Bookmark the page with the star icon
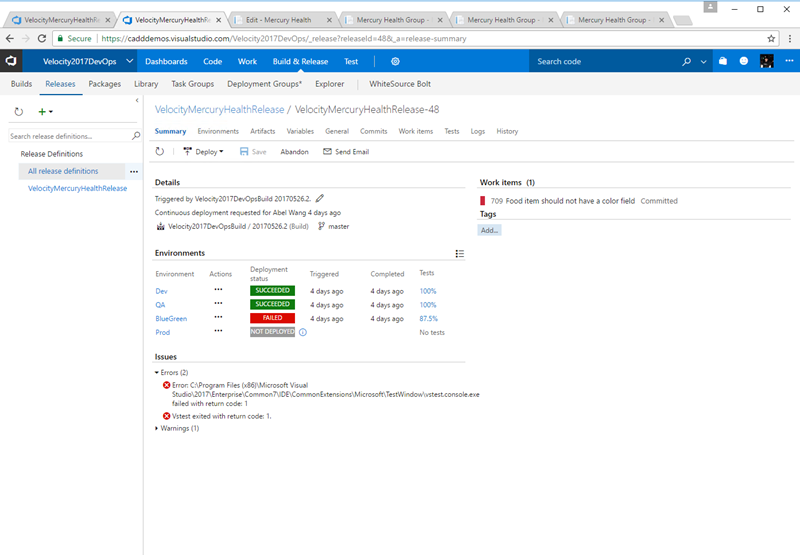The width and height of the screenshot is (800, 555). [771, 39]
